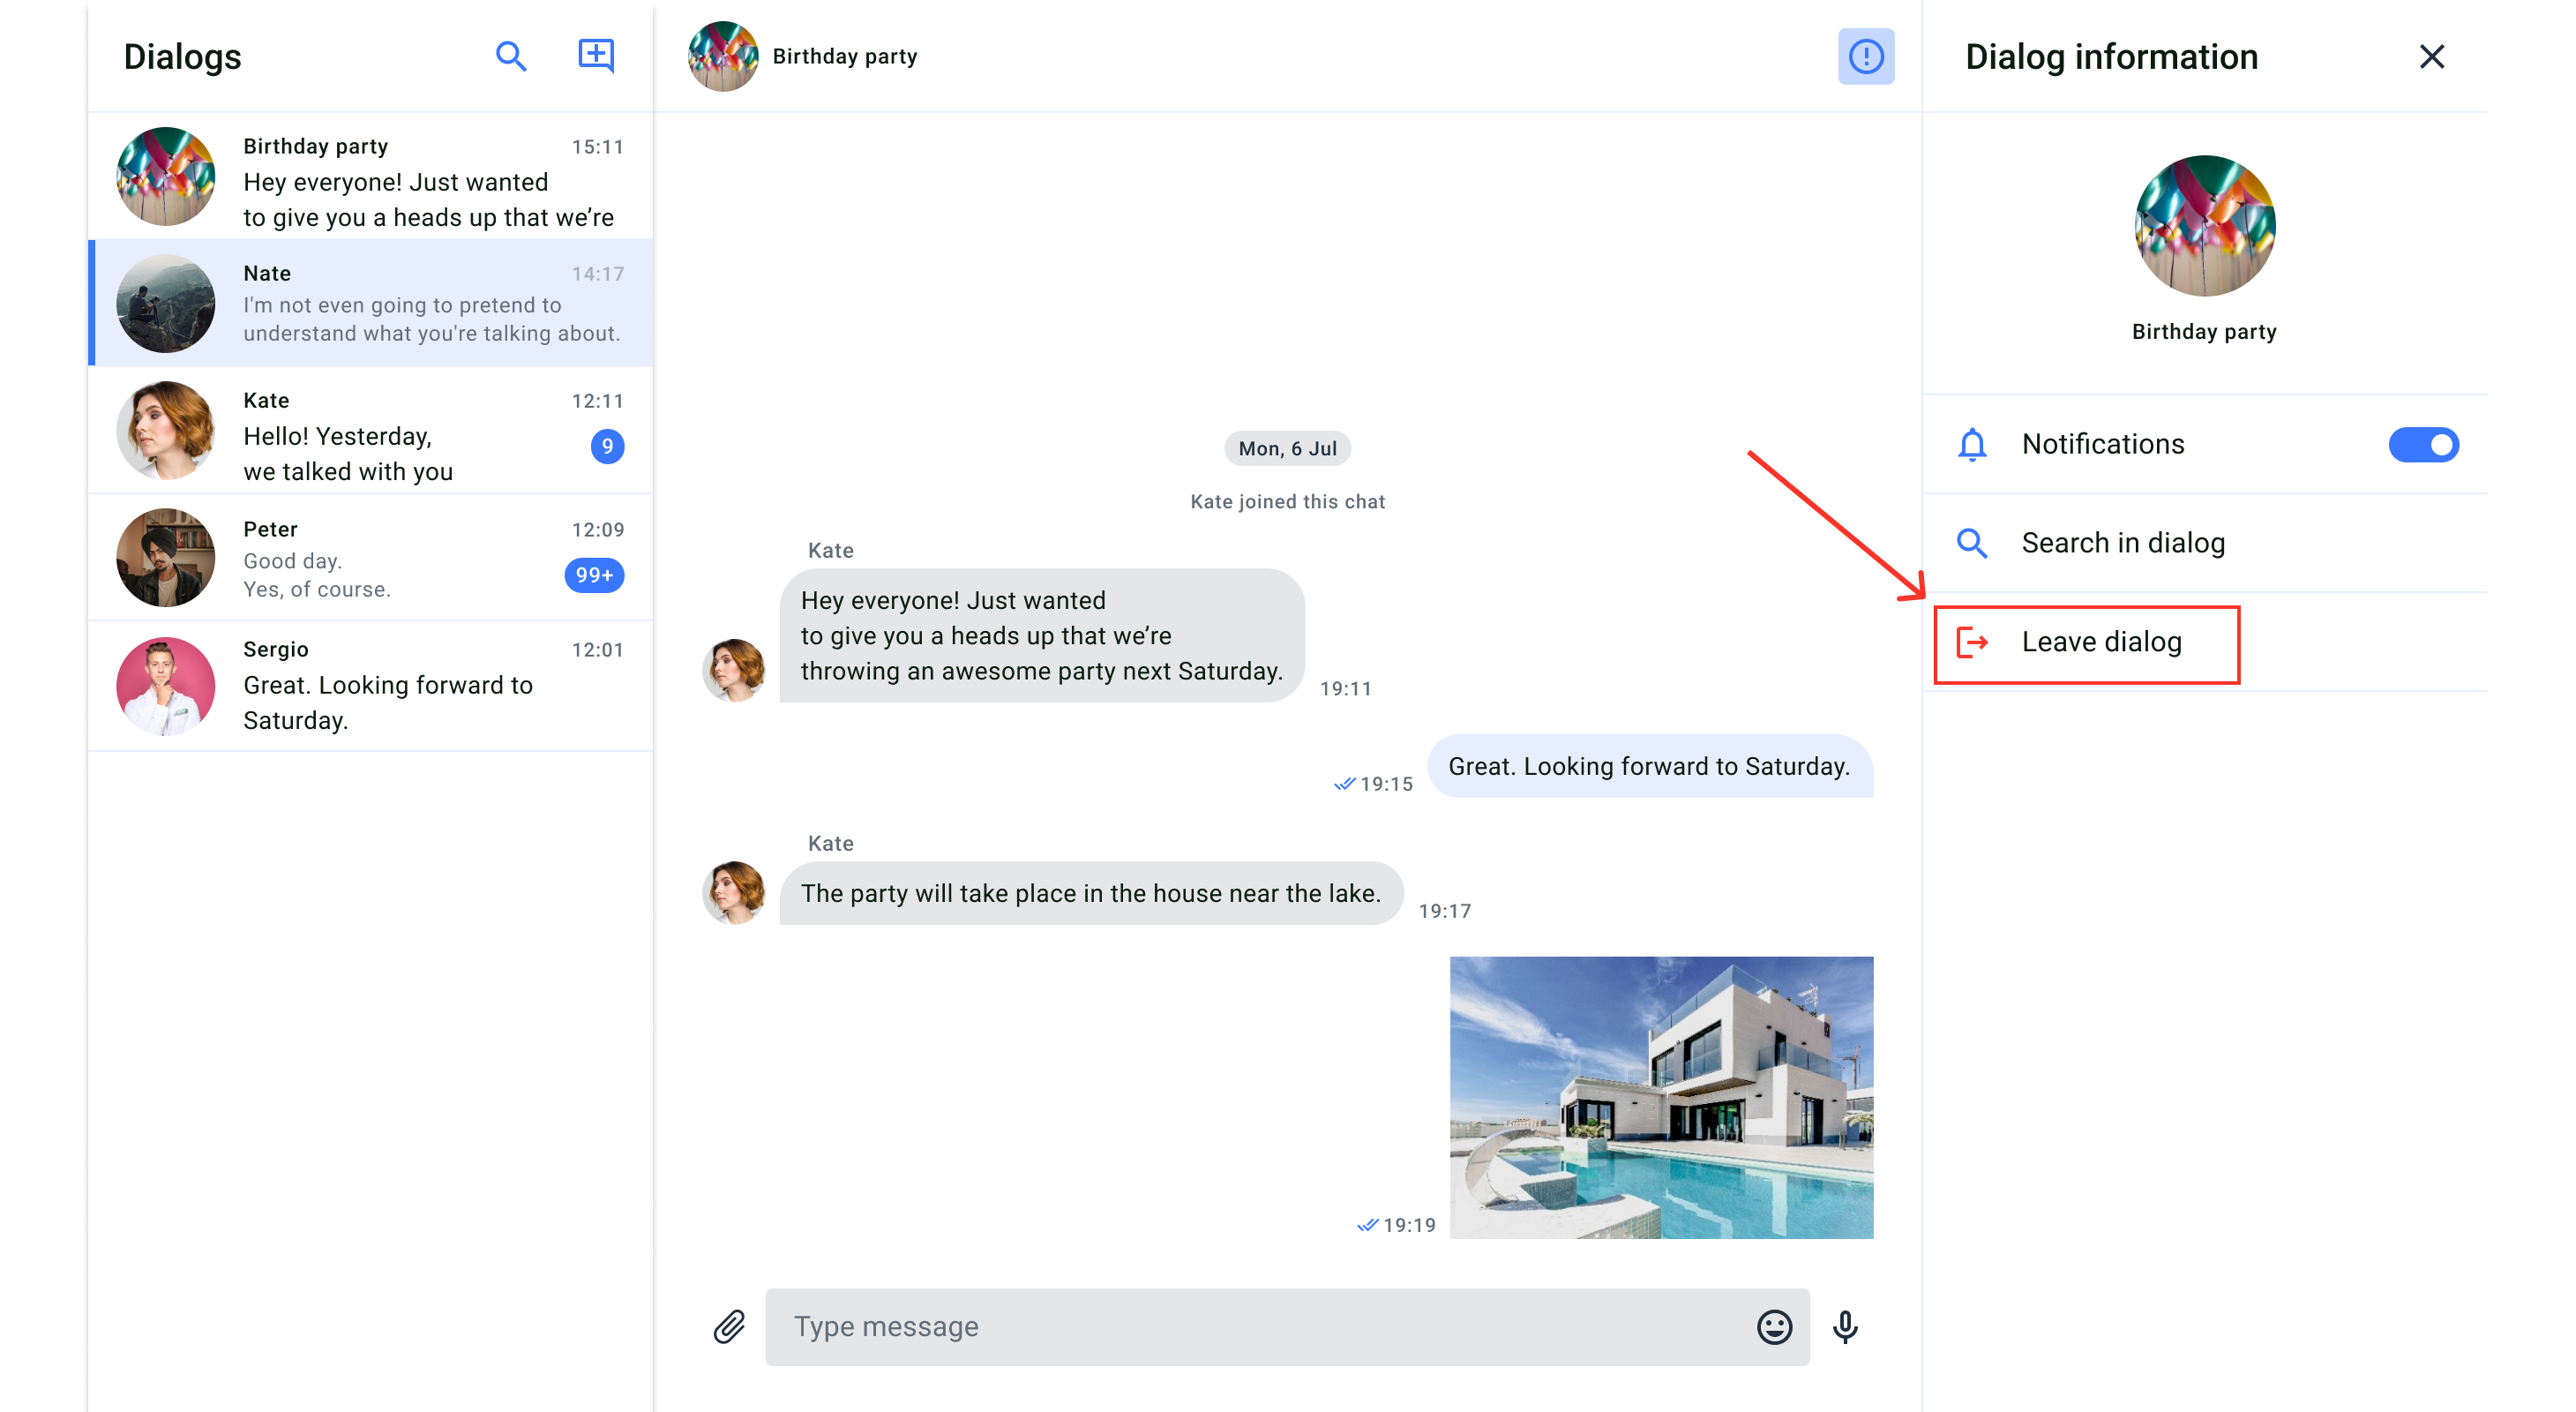This screenshot has width=2576, height=1412.
Task: Click the Birthday party avatar in info panel
Action: point(2204,225)
